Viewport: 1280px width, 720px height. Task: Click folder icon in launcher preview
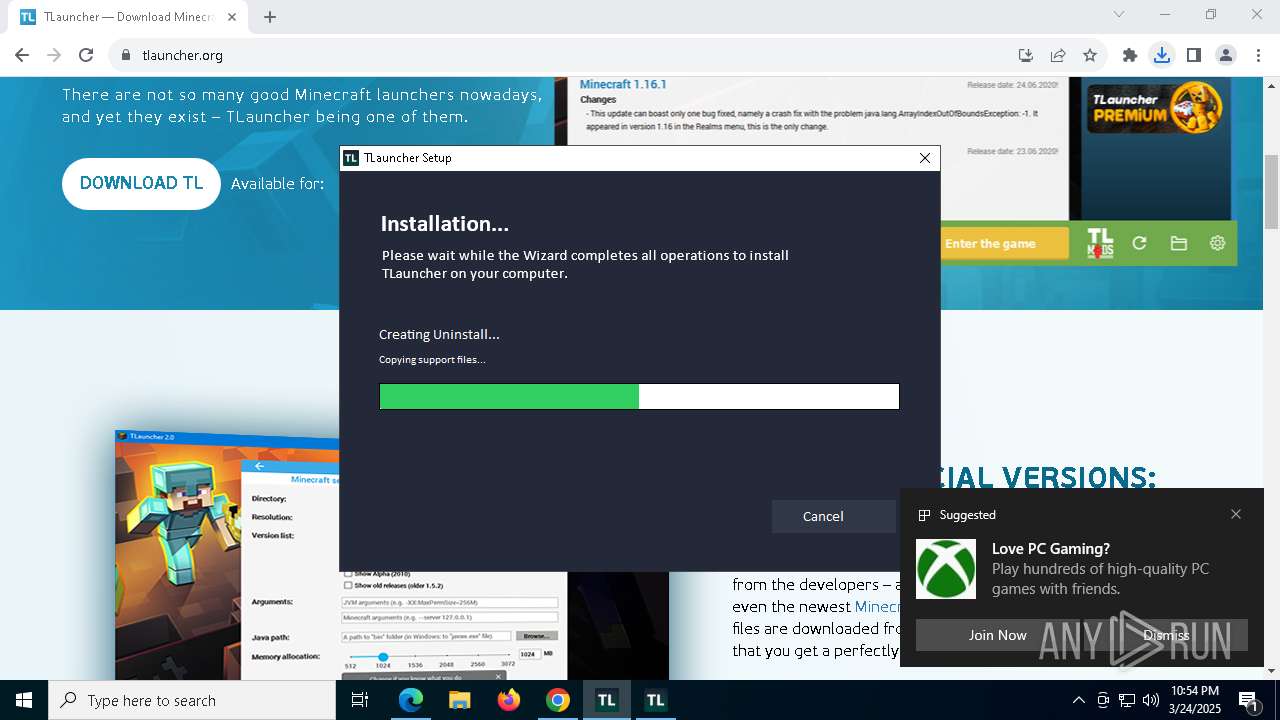coord(1179,243)
